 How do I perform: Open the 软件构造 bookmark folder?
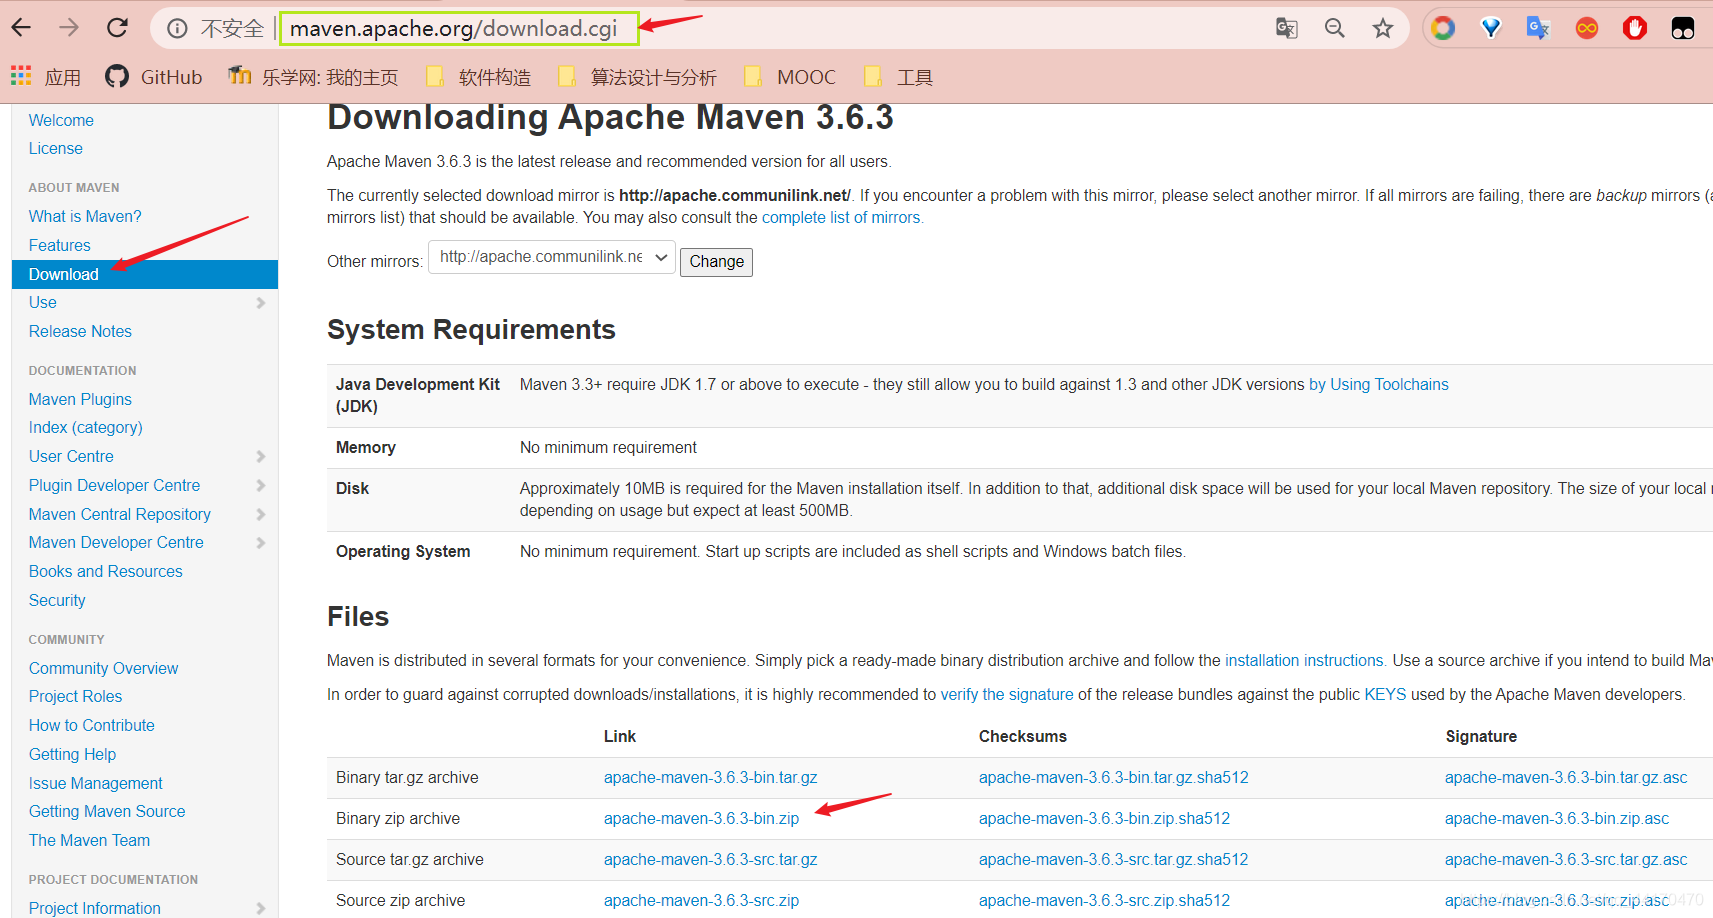478,77
